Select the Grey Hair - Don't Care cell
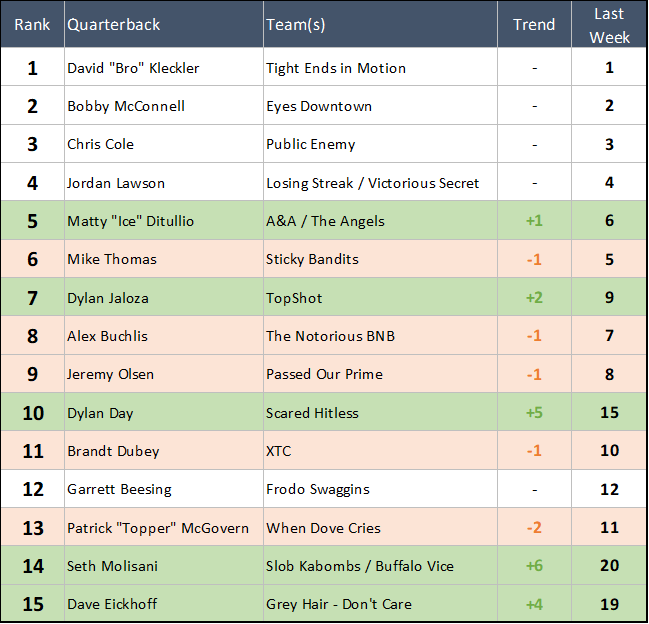This screenshot has height=624, width=649. pos(339,604)
